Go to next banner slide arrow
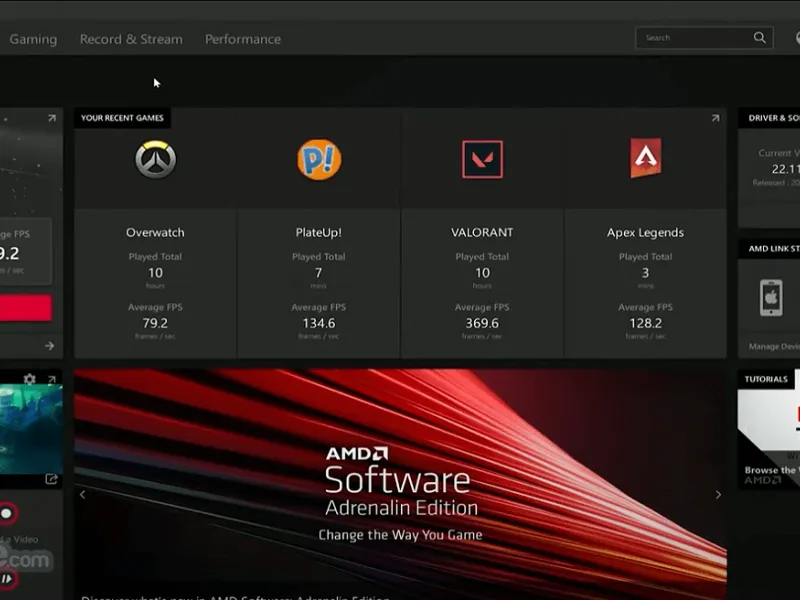This screenshot has height=600, width=800. point(718,494)
